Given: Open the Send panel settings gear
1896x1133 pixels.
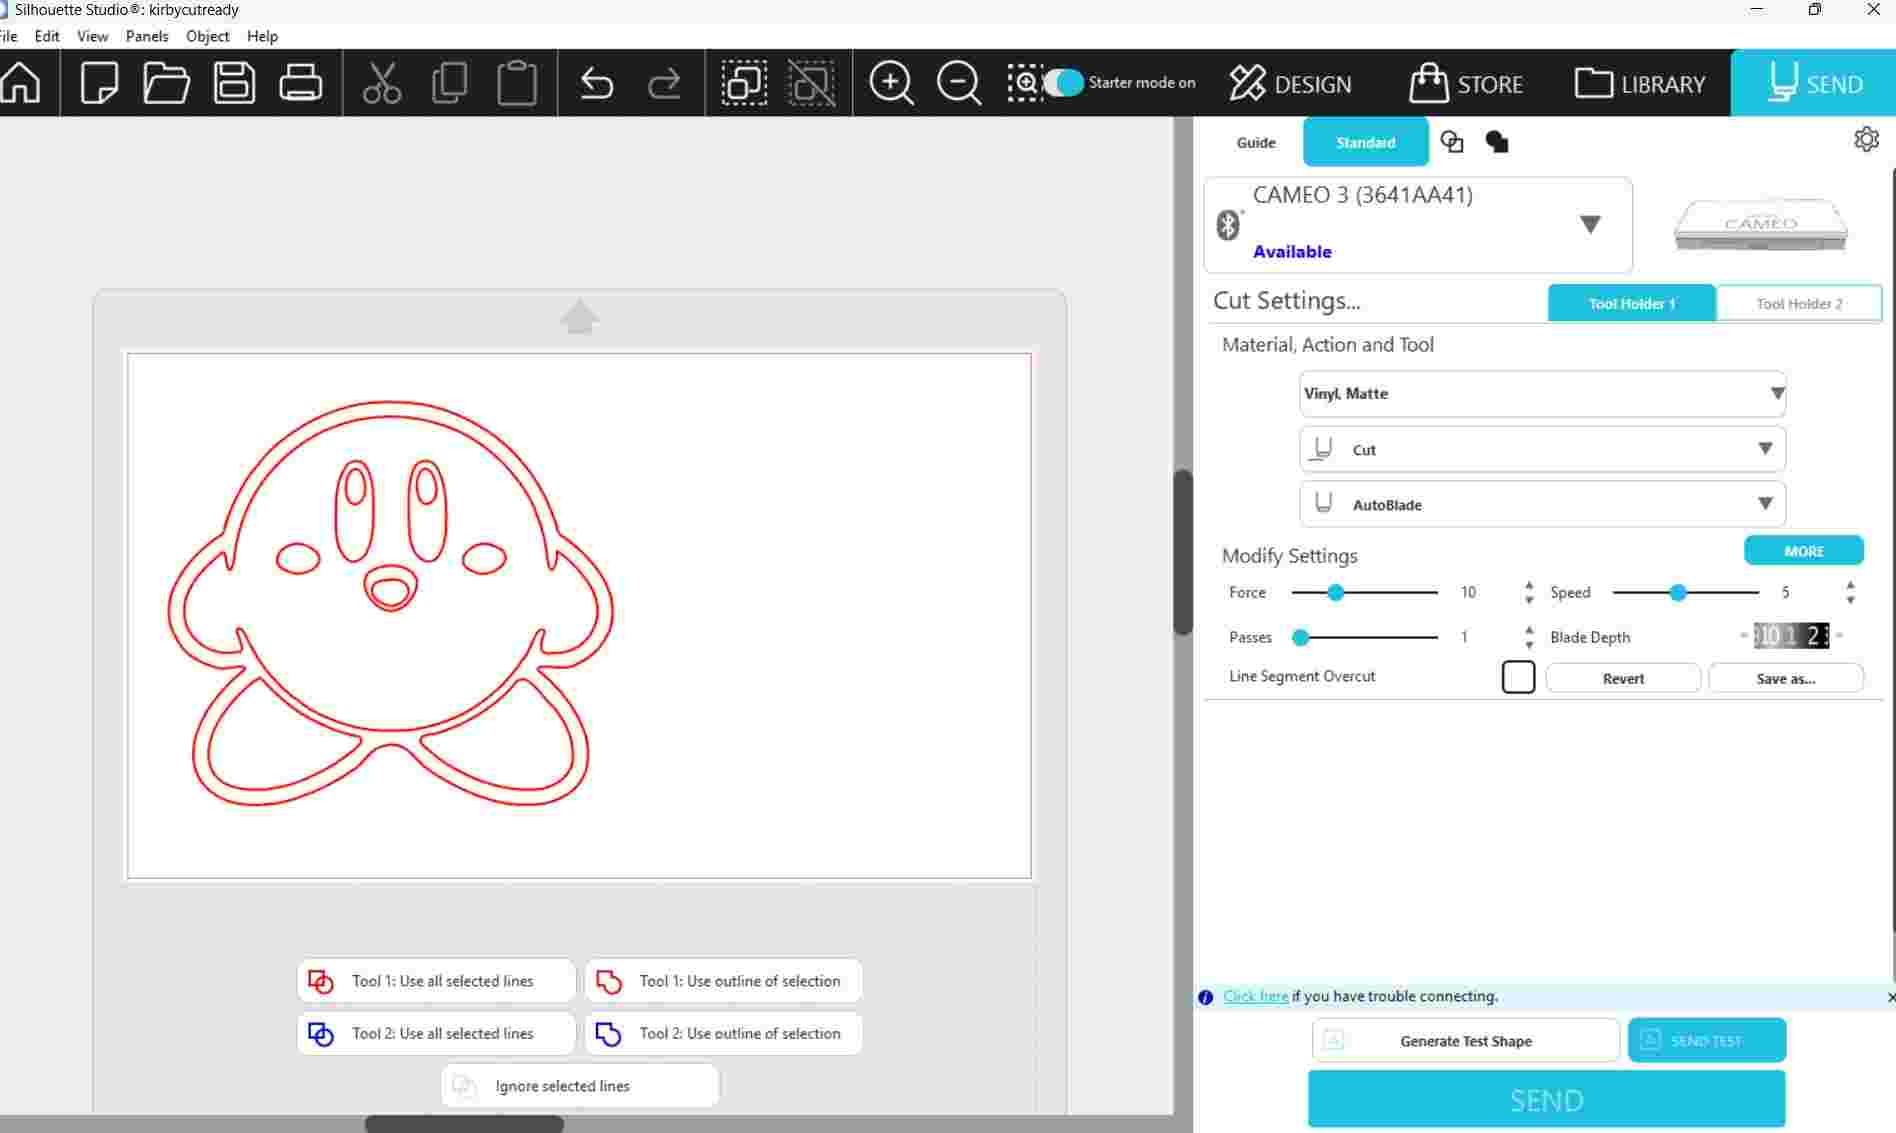Looking at the screenshot, I should (1866, 139).
